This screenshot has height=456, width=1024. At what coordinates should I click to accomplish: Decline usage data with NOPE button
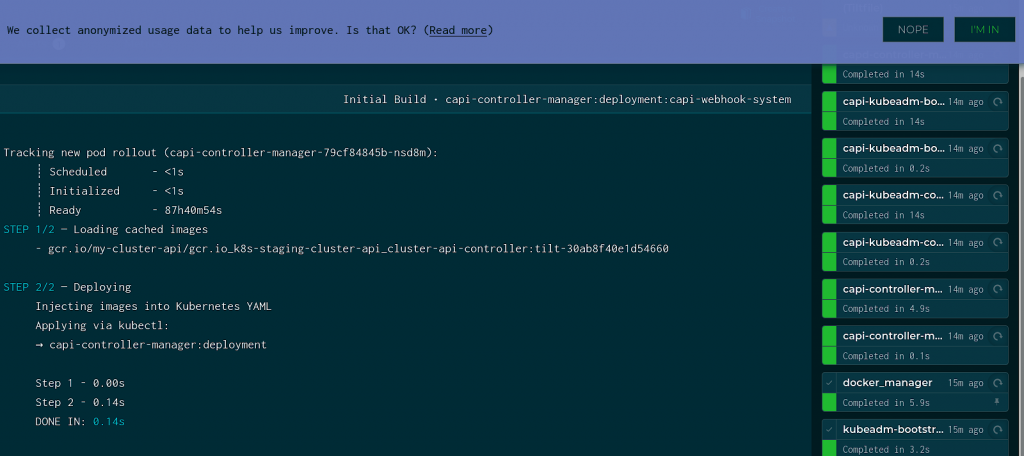click(912, 30)
